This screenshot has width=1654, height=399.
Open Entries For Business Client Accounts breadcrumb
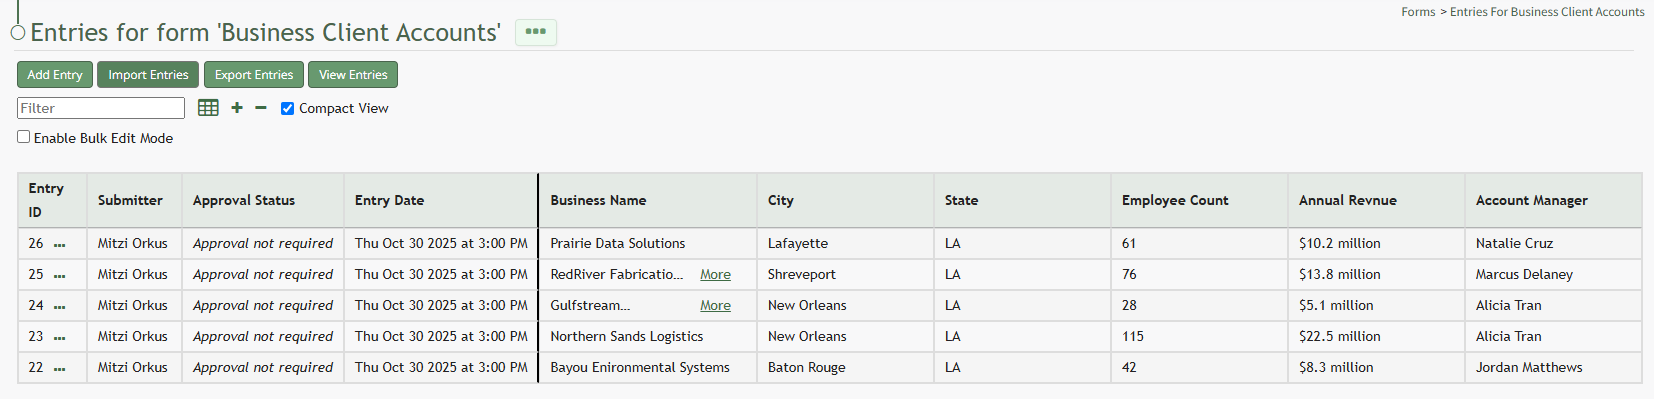pos(1547,12)
